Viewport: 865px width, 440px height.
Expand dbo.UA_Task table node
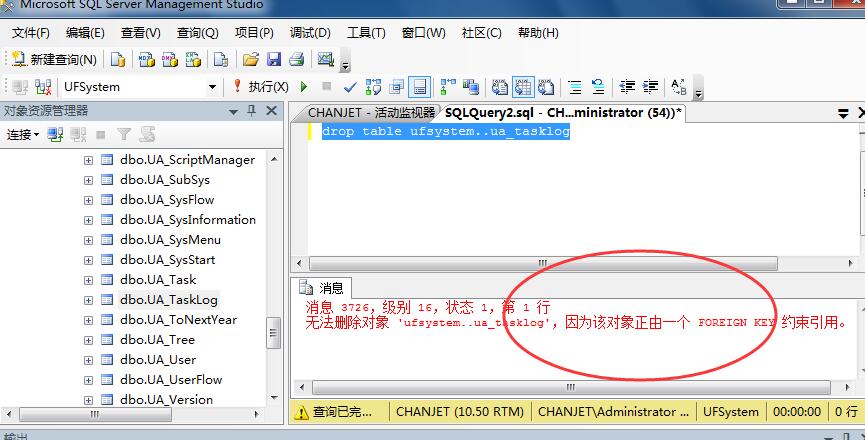tap(88, 280)
